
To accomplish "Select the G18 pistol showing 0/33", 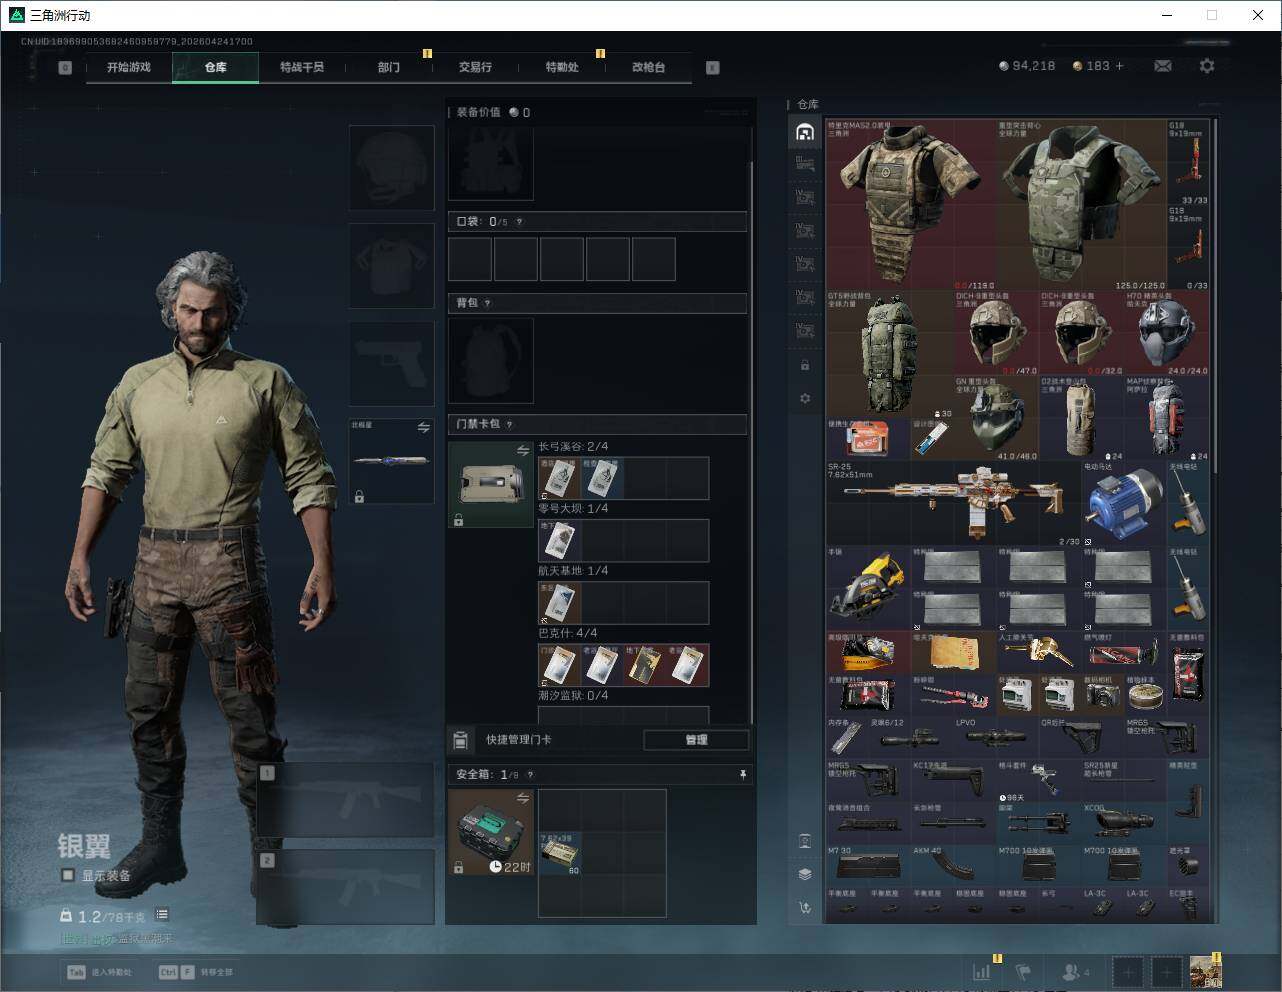I will [1188, 248].
